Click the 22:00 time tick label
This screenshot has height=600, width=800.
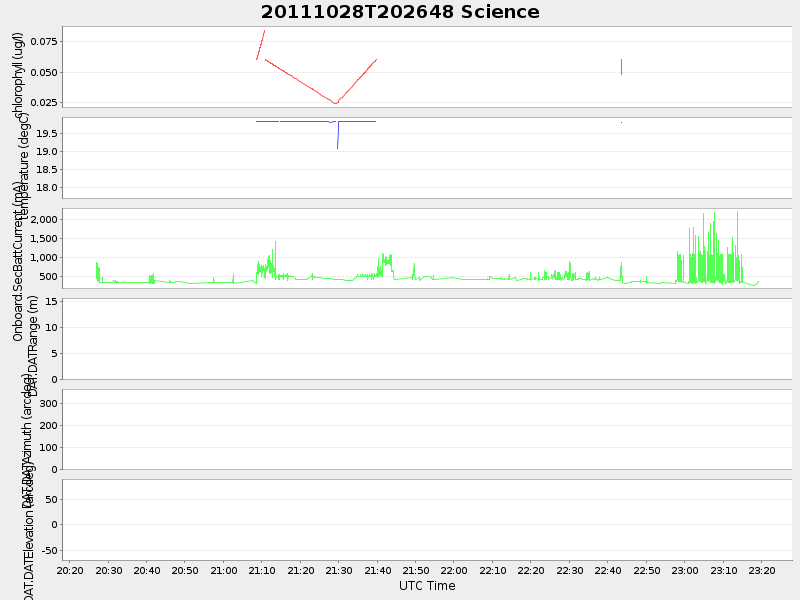[x=454, y=570]
